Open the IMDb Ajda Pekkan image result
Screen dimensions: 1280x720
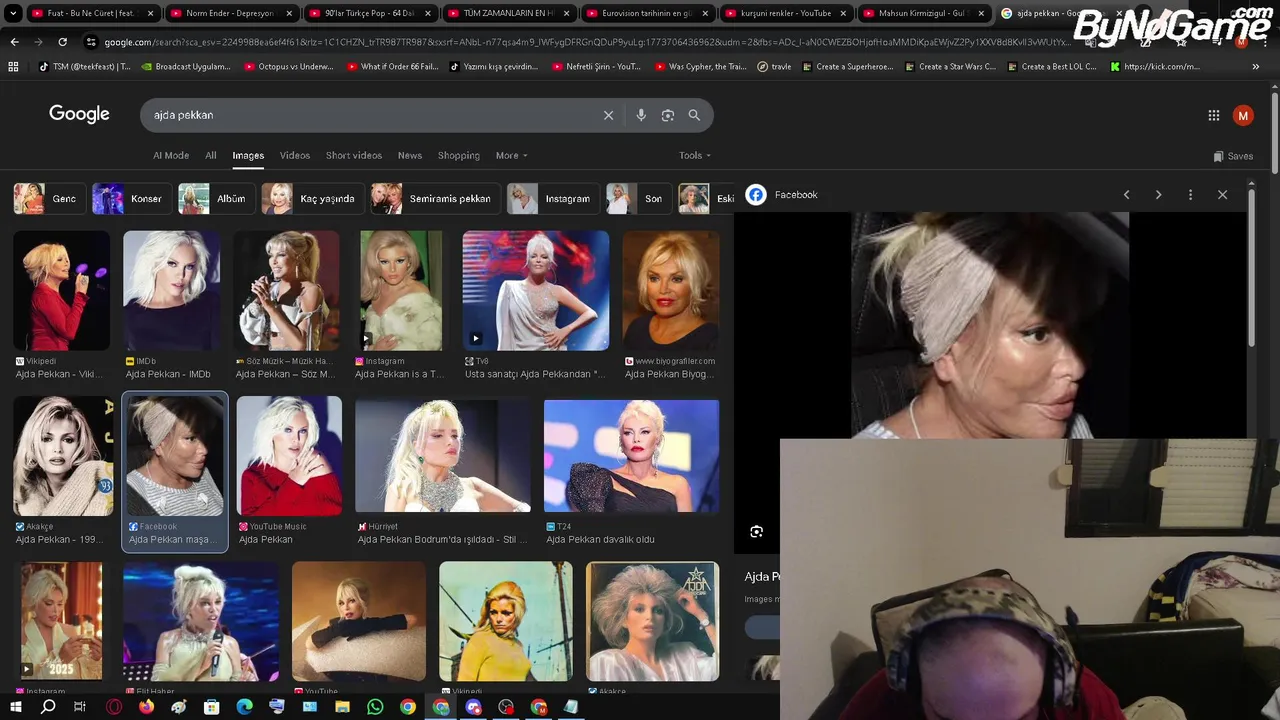[x=172, y=291]
